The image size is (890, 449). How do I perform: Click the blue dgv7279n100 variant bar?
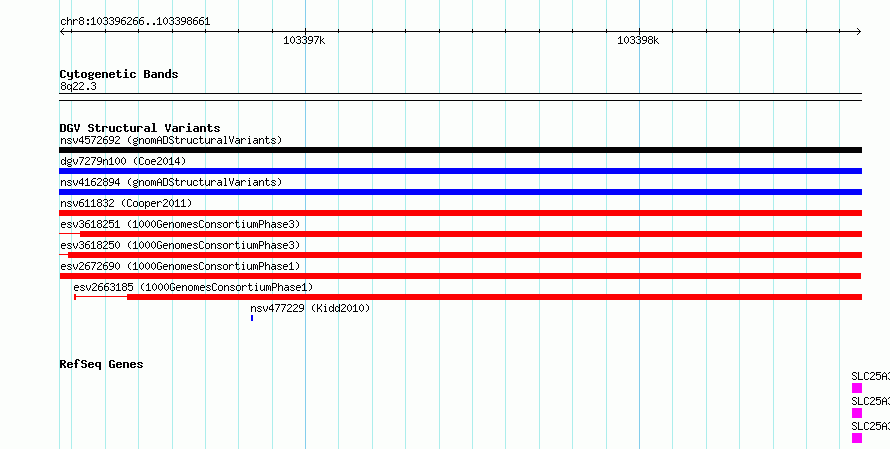click(x=460, y=171)
